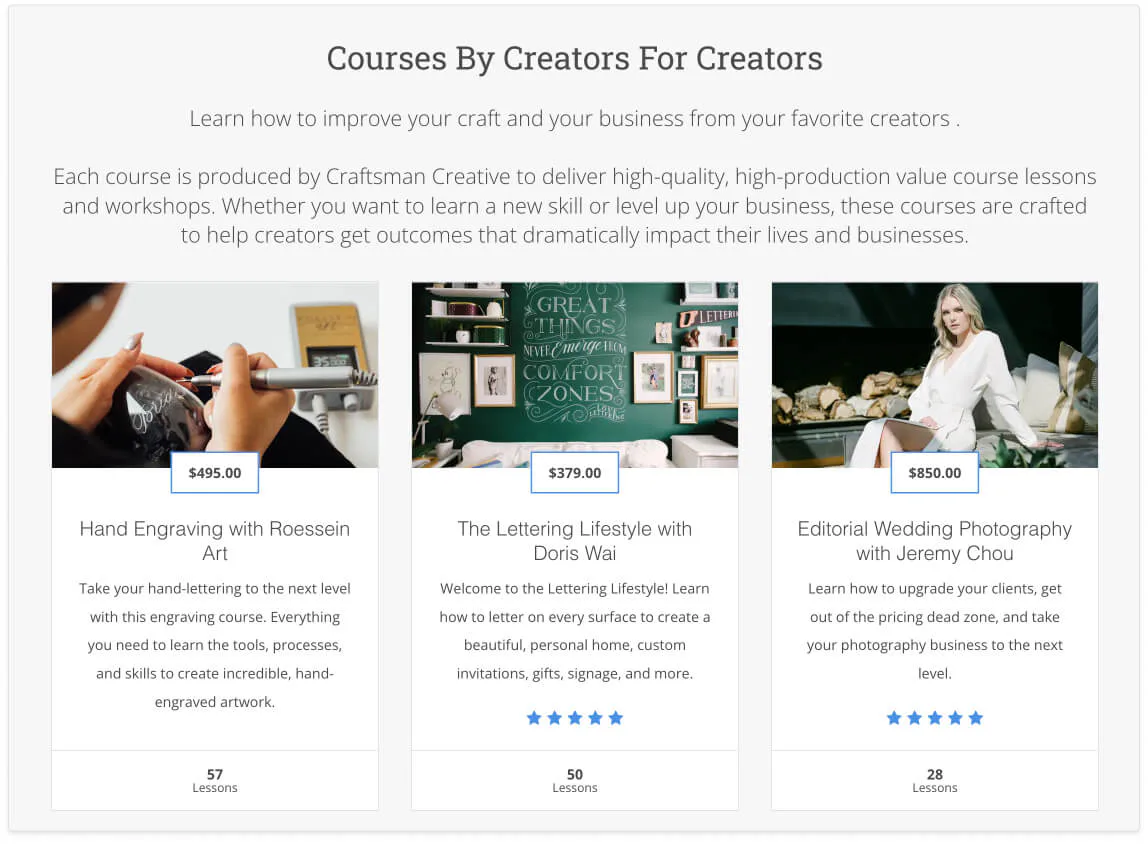The height and width of the screenshot is (844, 1148).
Task: Click fifth star of Jeremy Chou course rating
Action: click(x=976, y=718)
